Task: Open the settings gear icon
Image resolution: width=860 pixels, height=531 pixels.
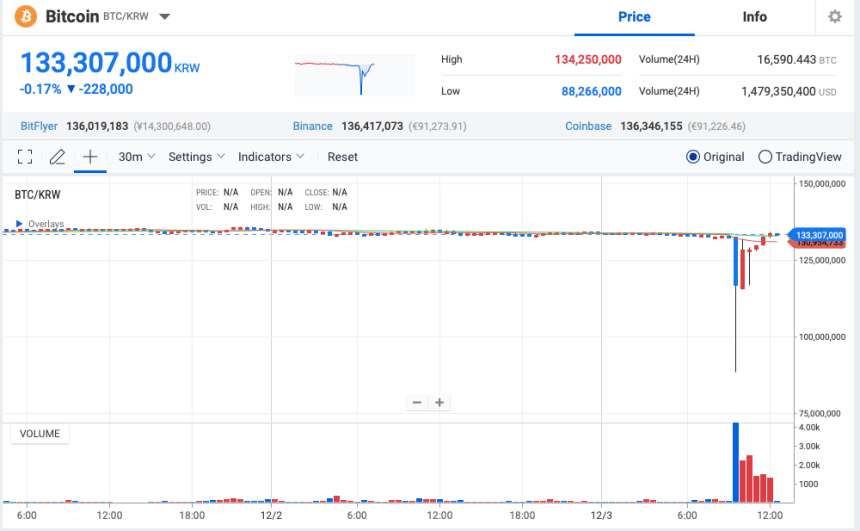Action: tap(835, 17)
